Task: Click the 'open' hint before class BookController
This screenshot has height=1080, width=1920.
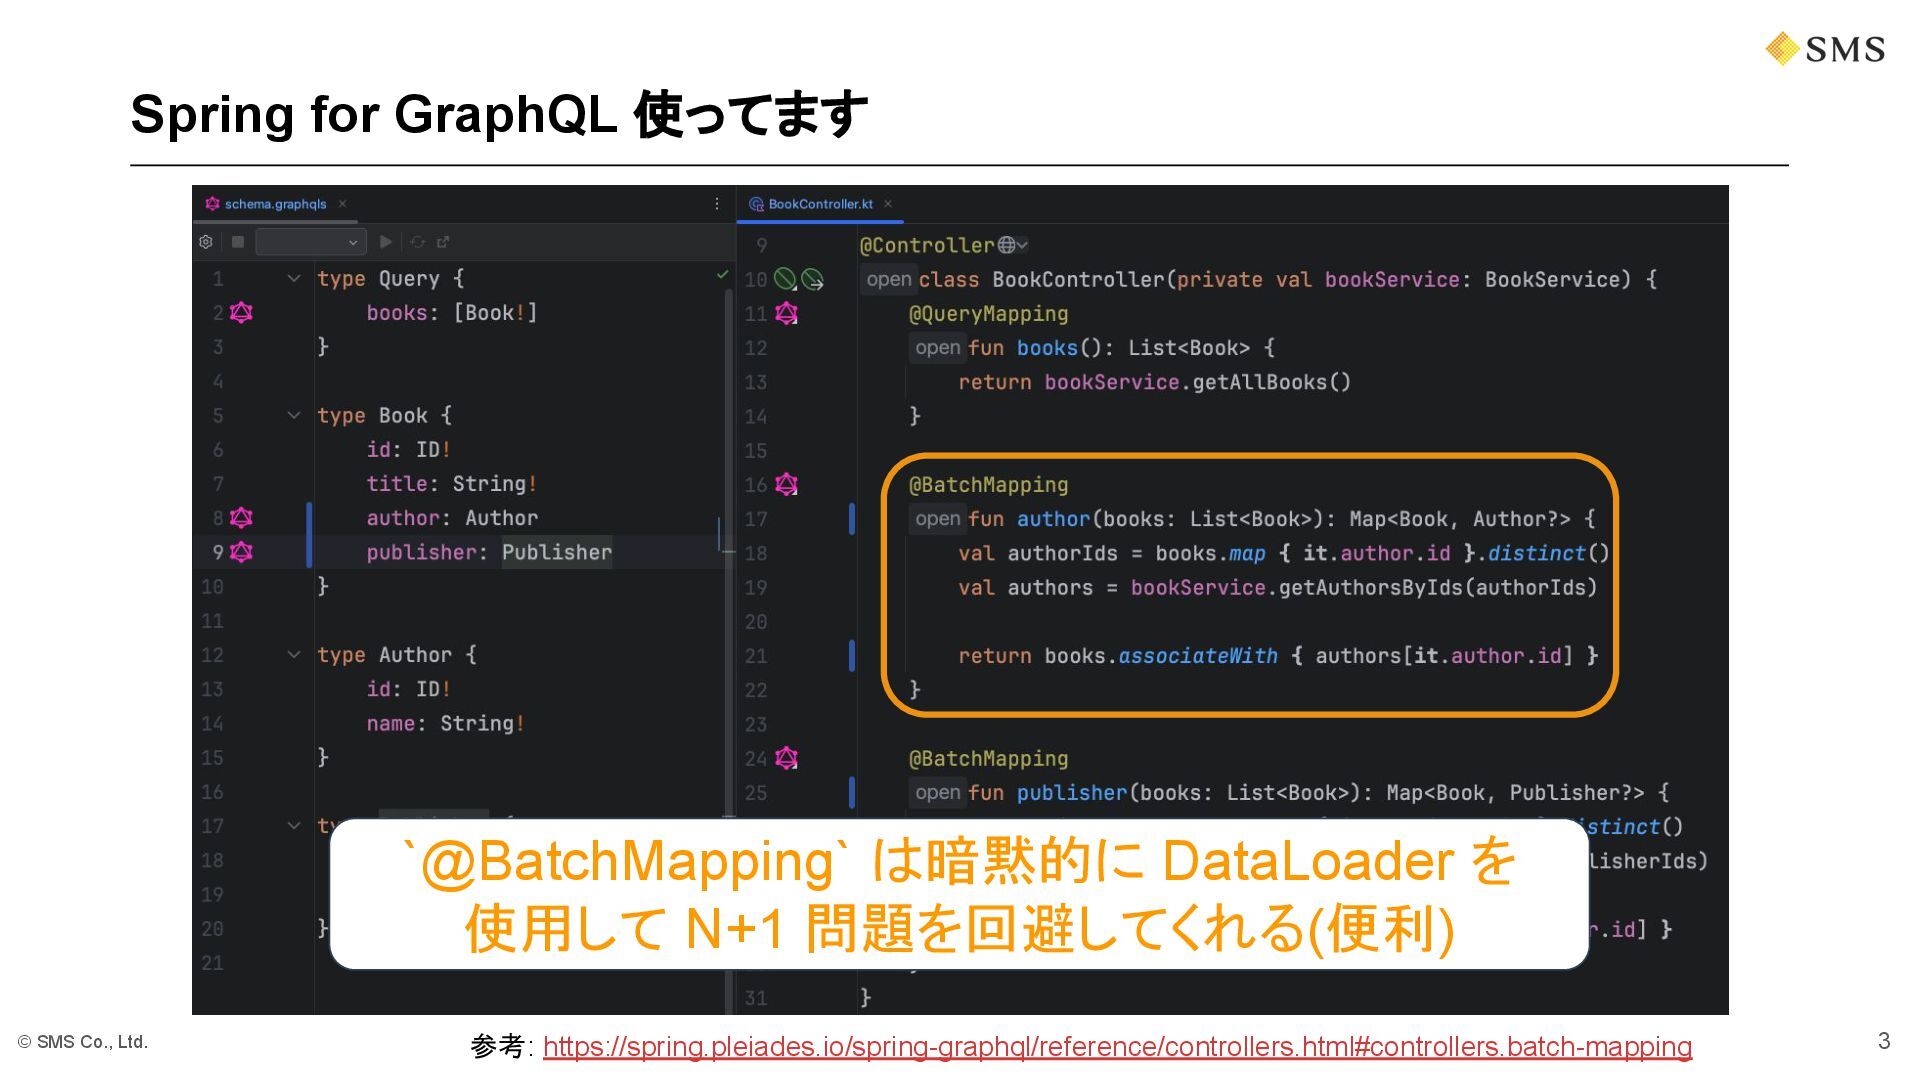Action: coord(888,280)
